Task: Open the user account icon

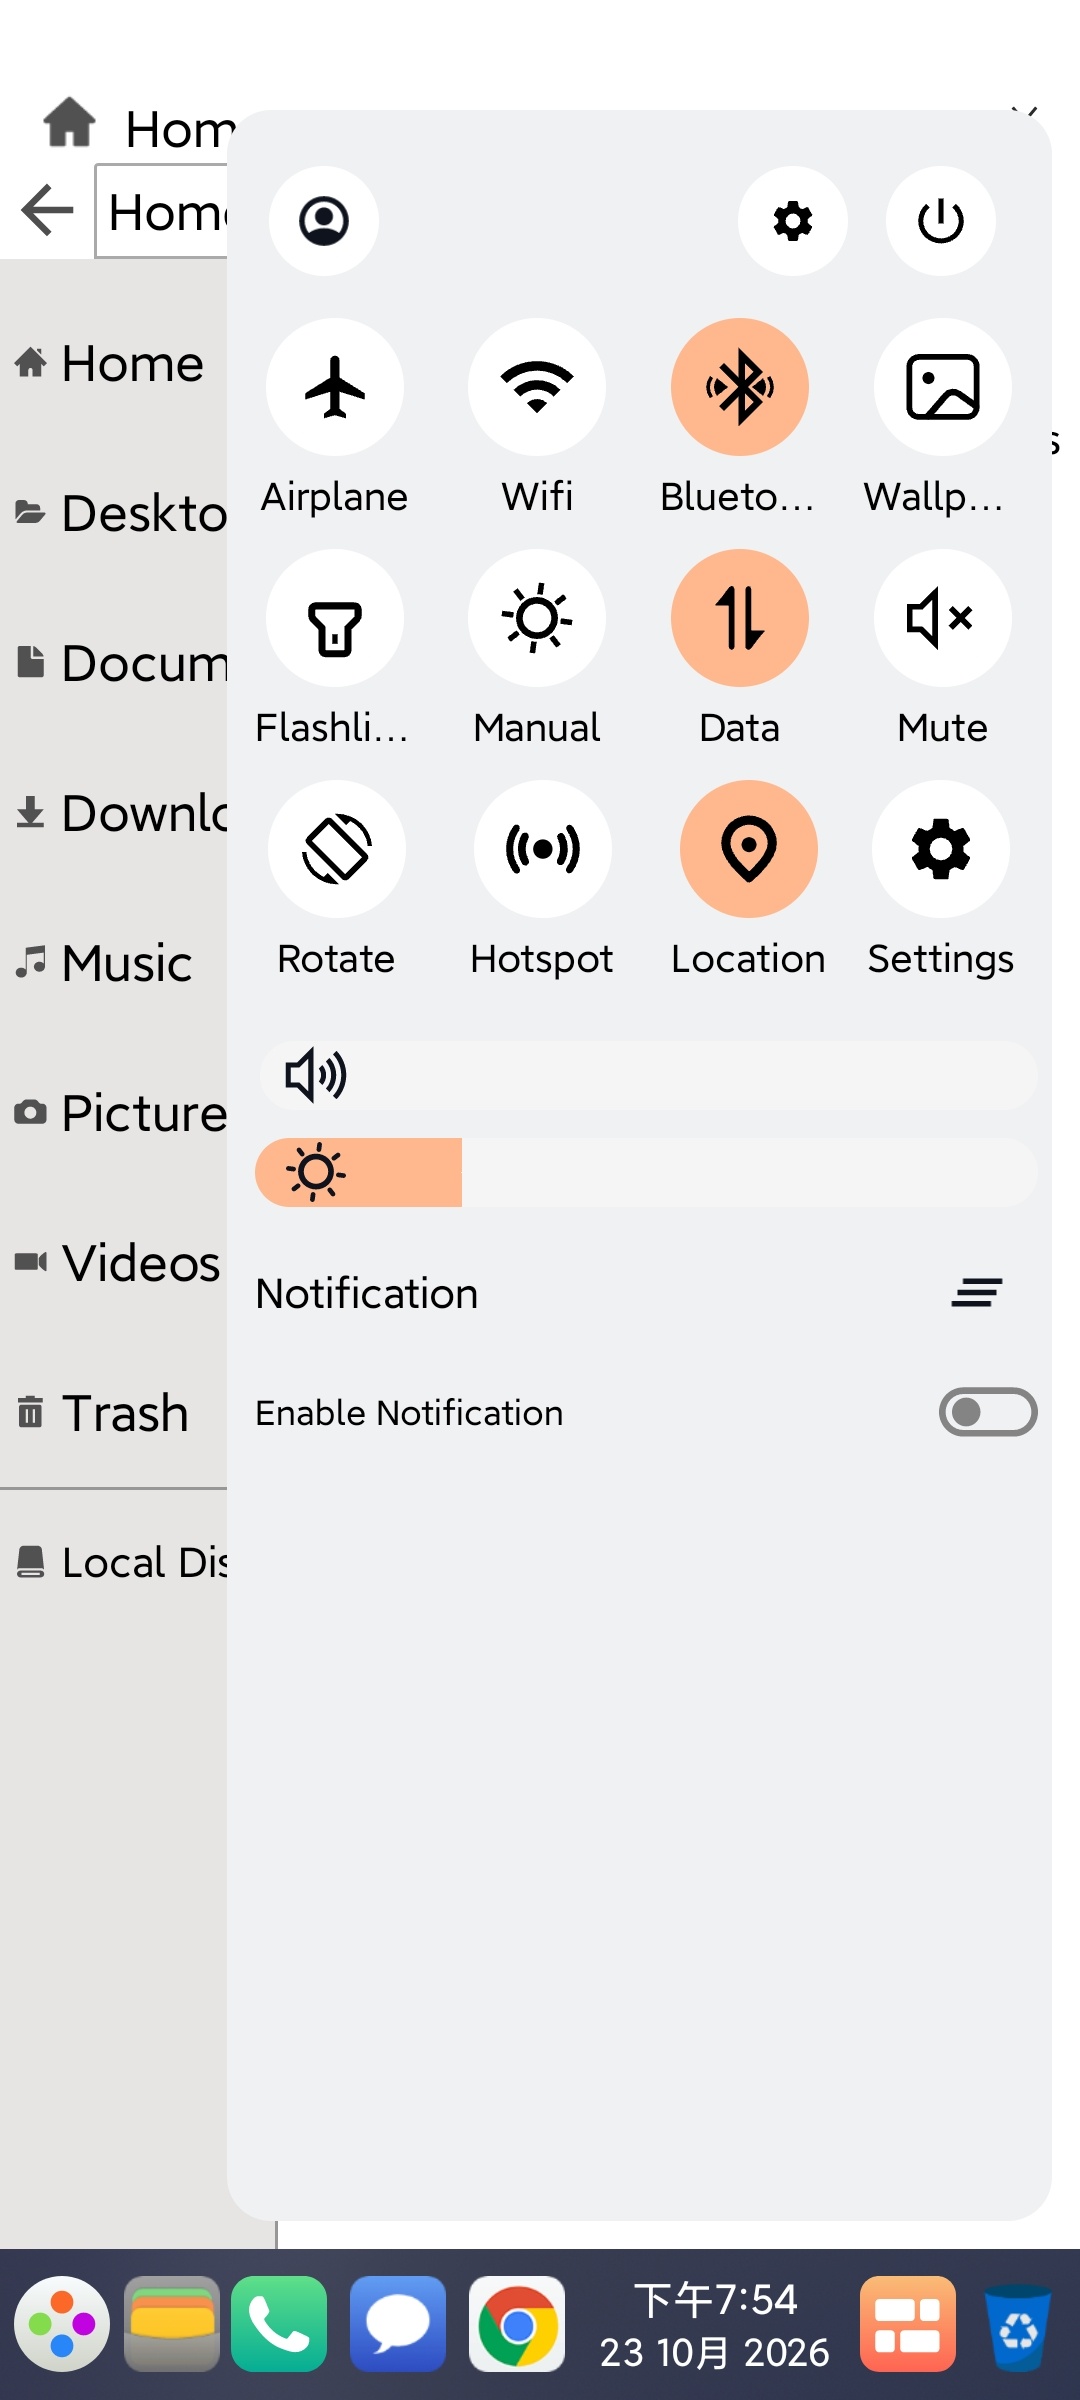Action: tap(324, 221)
